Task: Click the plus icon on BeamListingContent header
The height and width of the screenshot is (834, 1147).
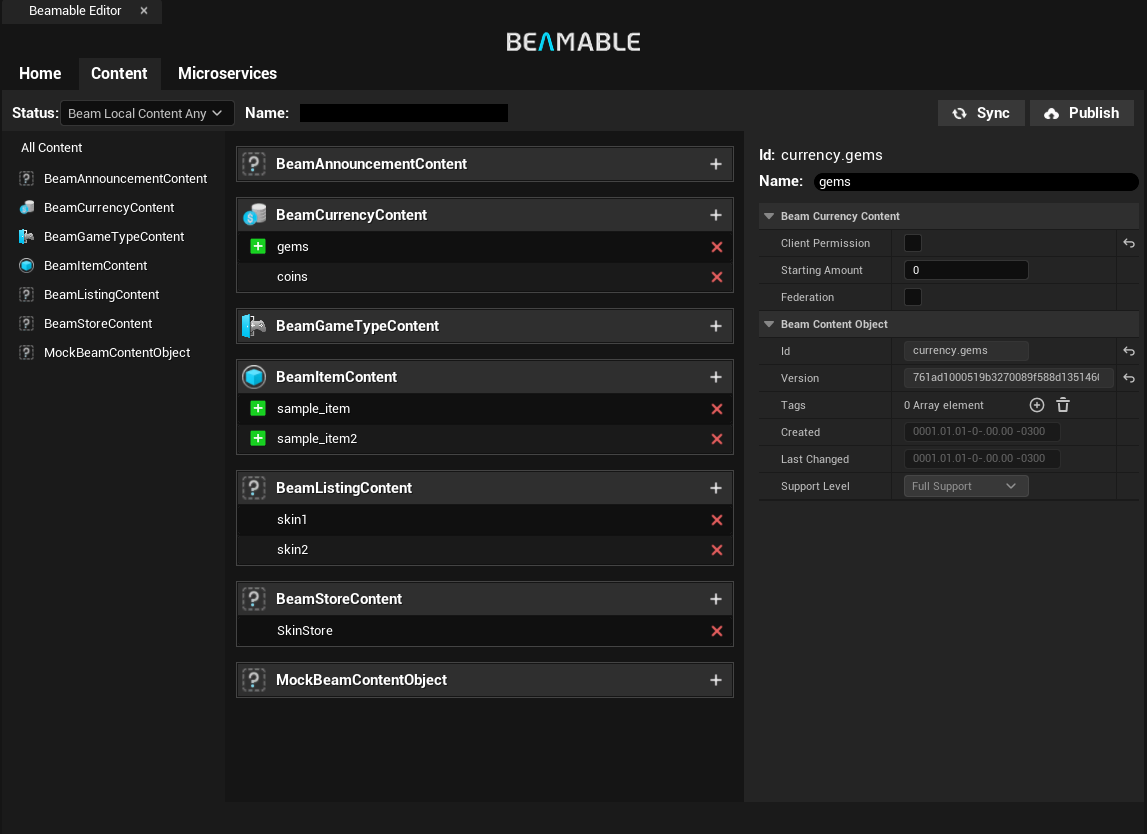Action: pyautogui.click(x=716, y=488)
